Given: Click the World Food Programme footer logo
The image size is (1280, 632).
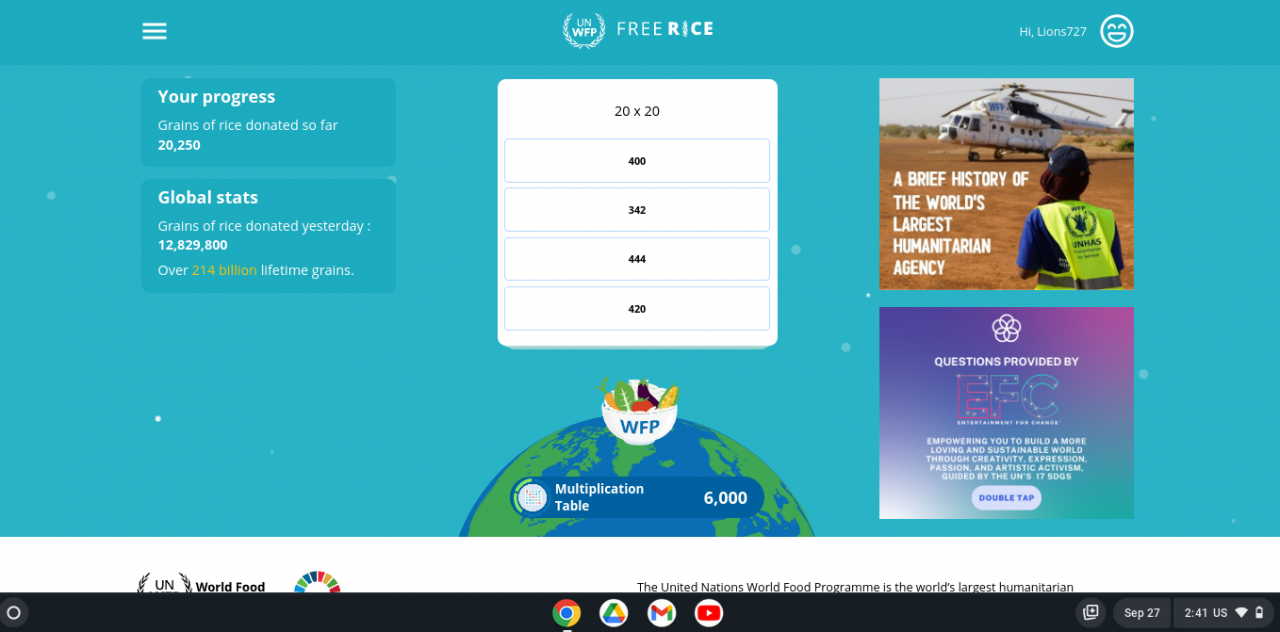Looking at the screenshot, I should pos(201,584).
